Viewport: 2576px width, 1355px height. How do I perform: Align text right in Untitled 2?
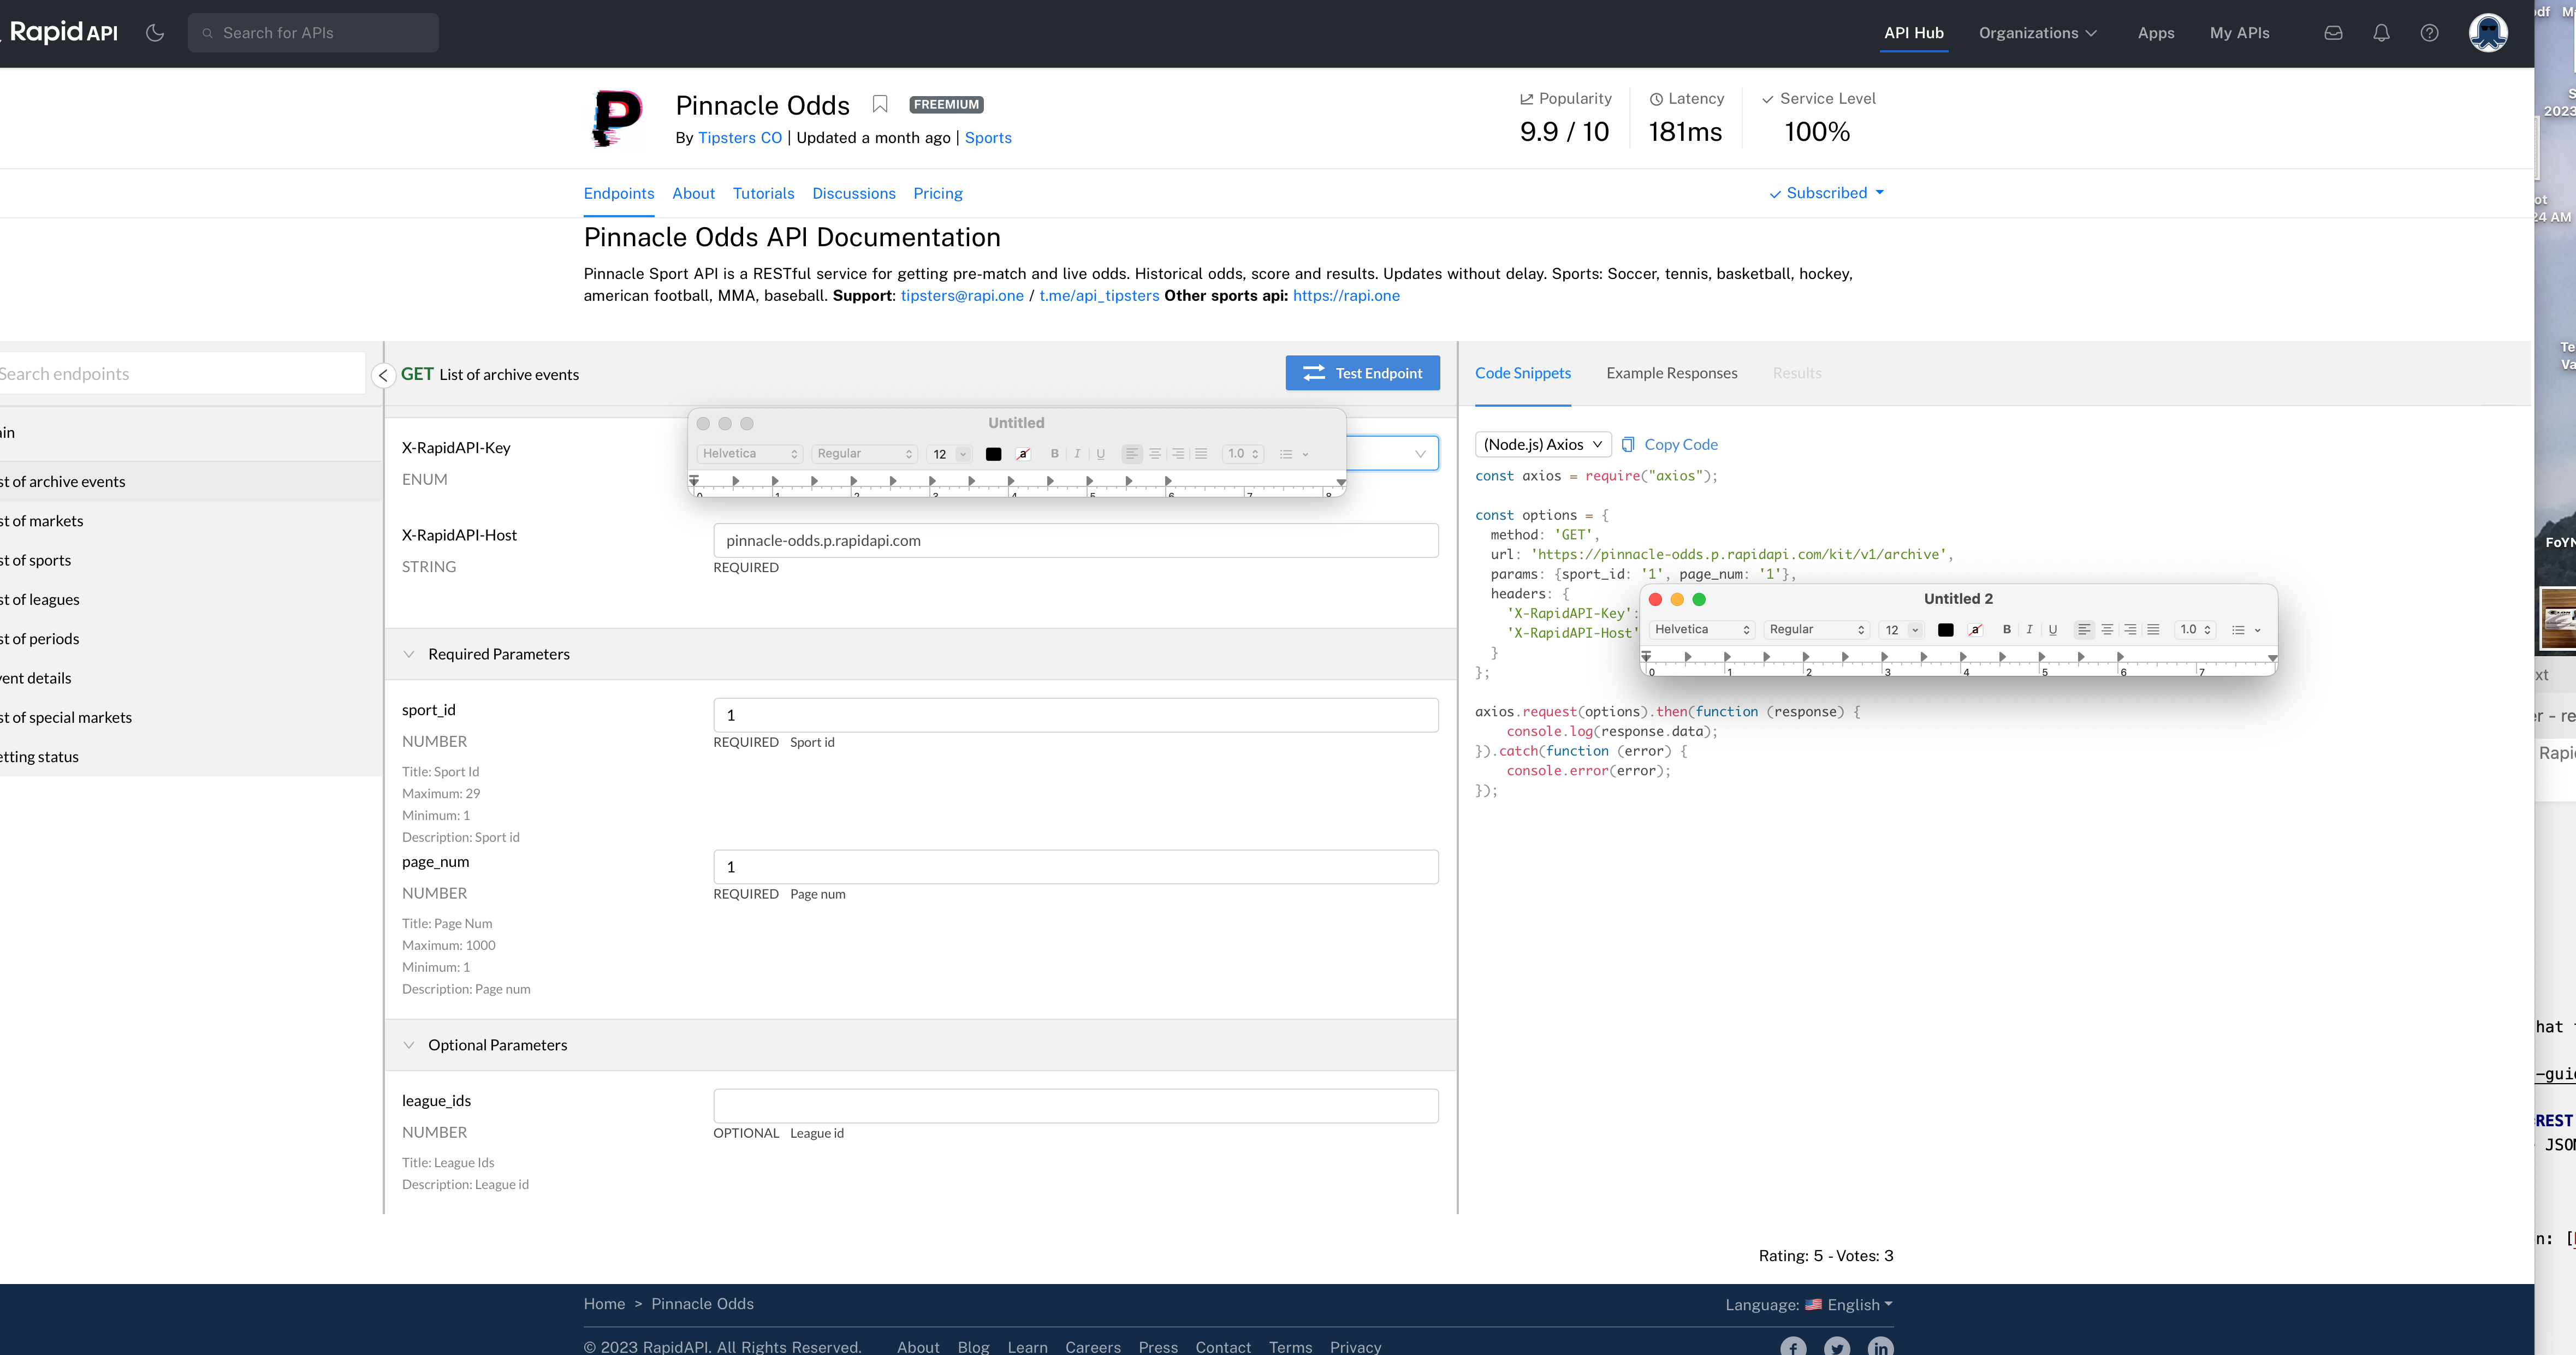click(x=2130, y=630)
